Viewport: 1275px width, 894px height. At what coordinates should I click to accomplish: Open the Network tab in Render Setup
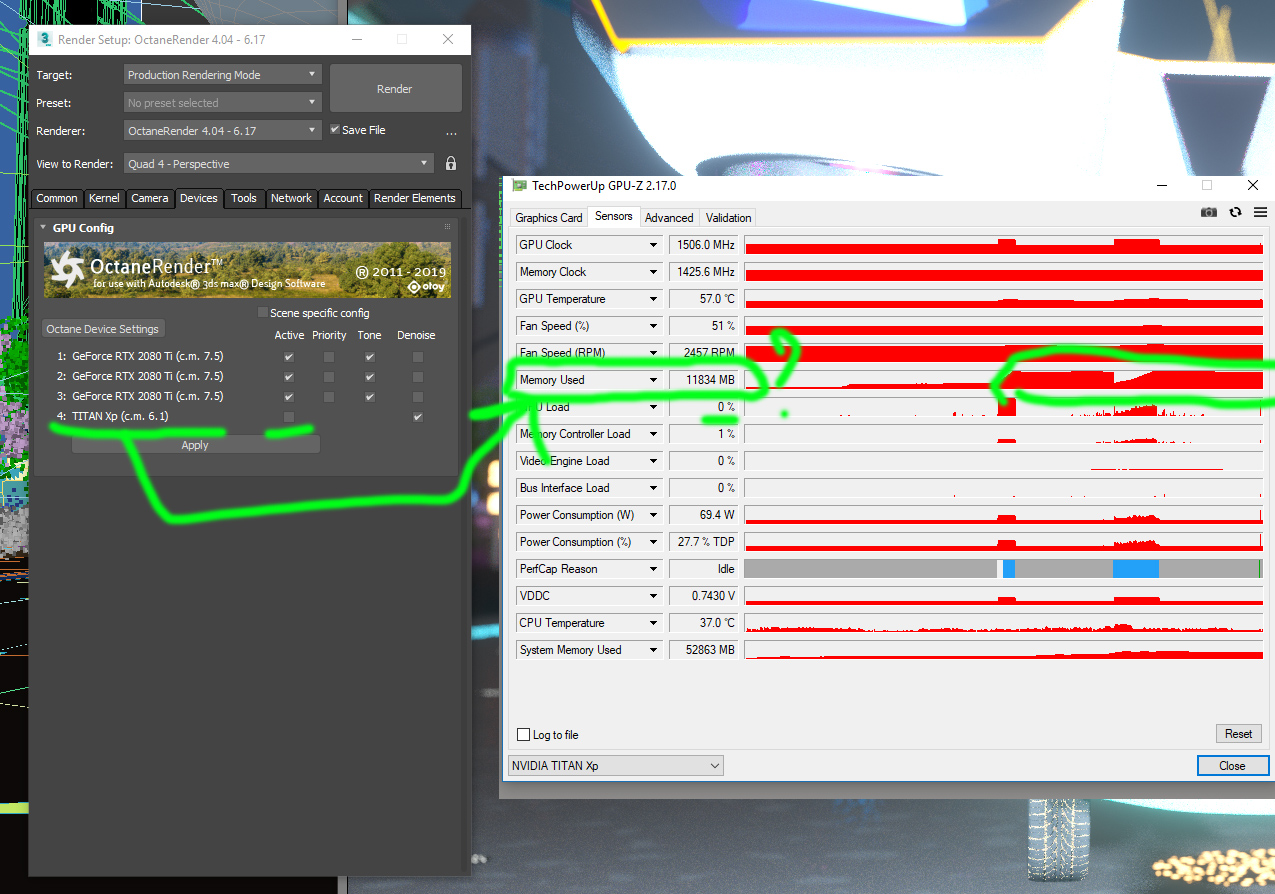[291, 198]
